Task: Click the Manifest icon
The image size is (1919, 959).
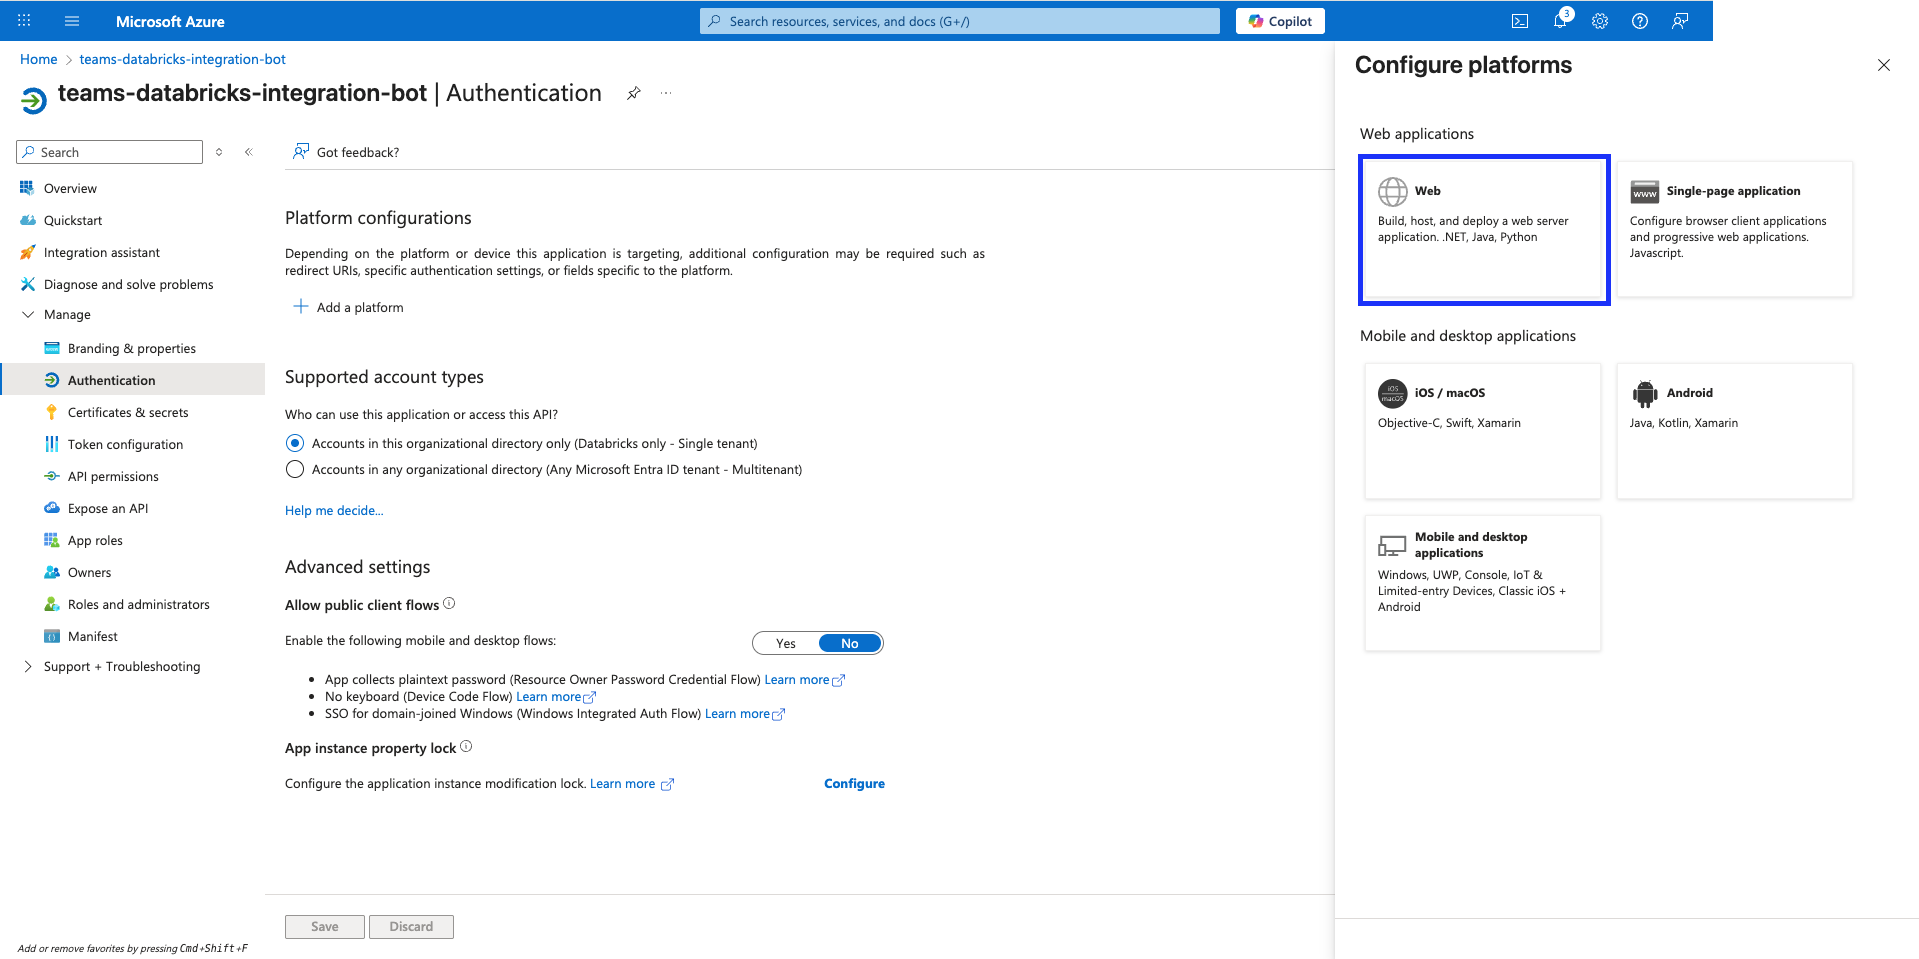Action: point(52,636)
